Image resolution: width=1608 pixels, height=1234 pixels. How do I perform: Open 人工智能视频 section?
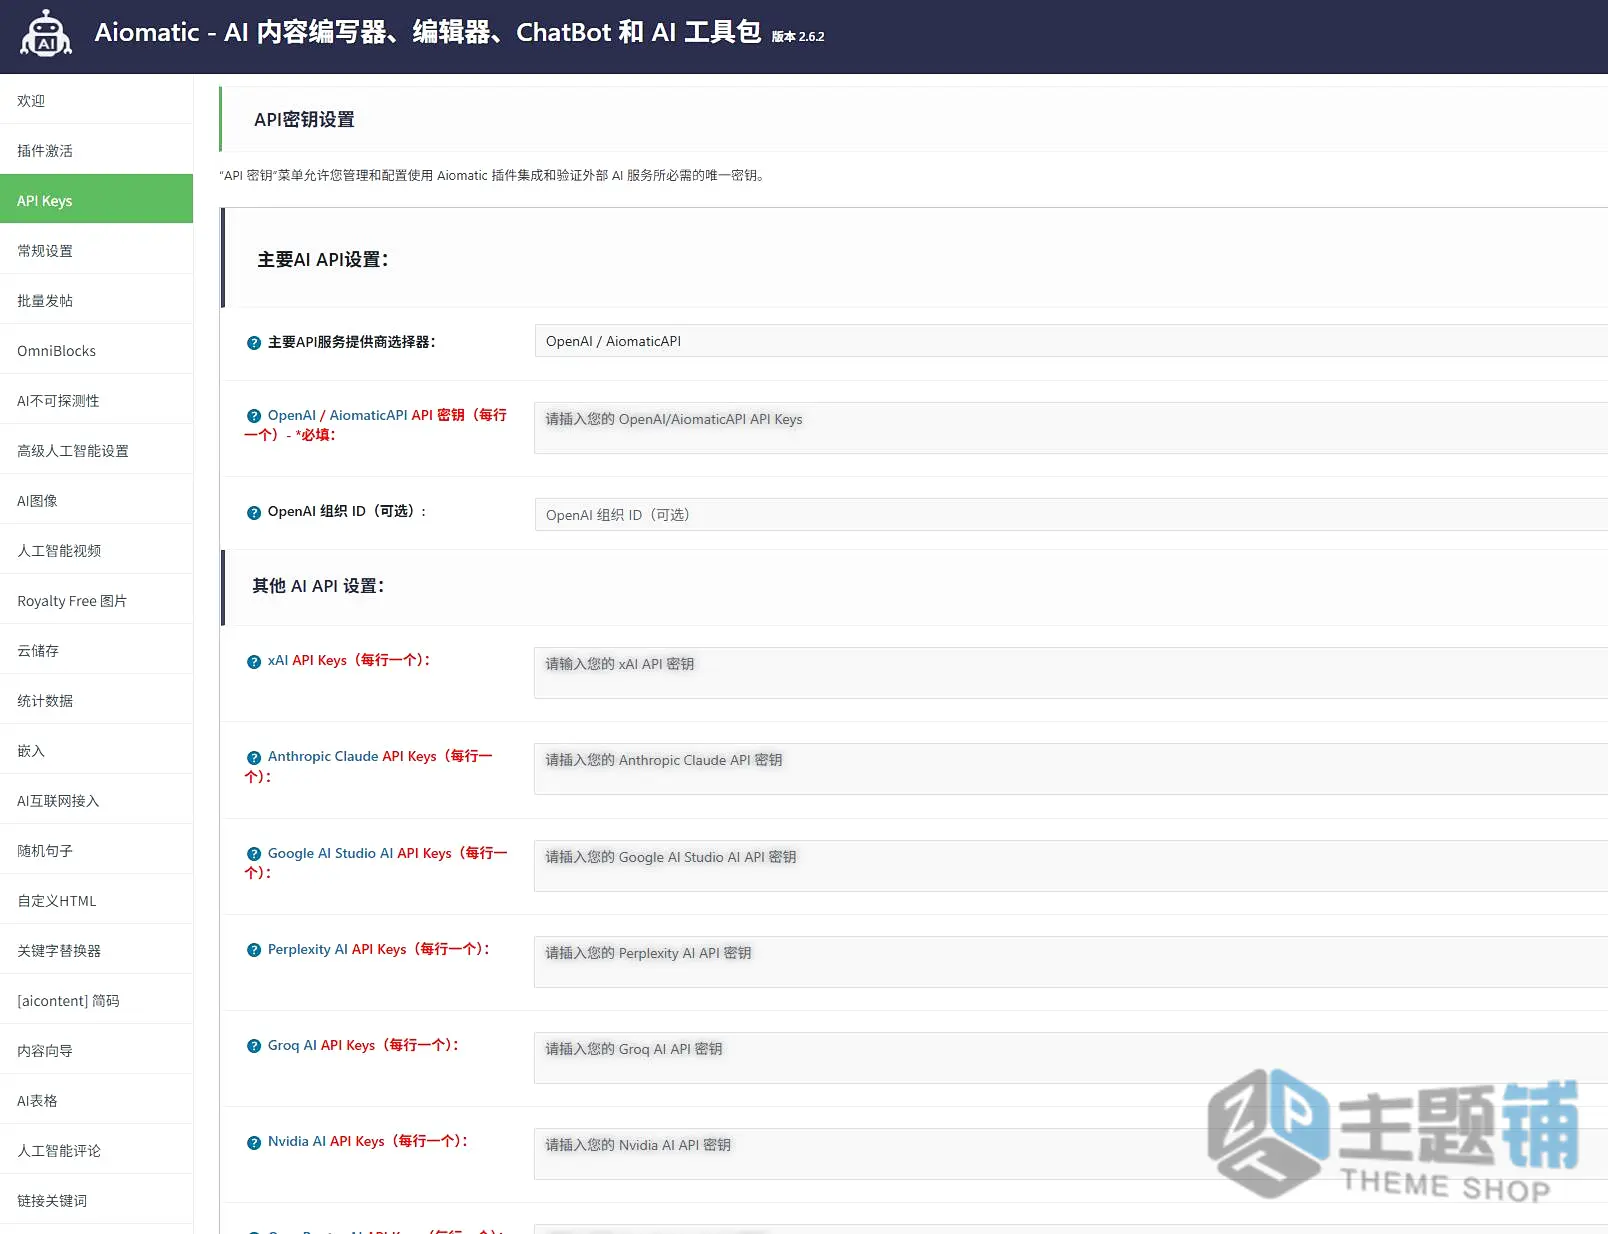tap(96, 550)
